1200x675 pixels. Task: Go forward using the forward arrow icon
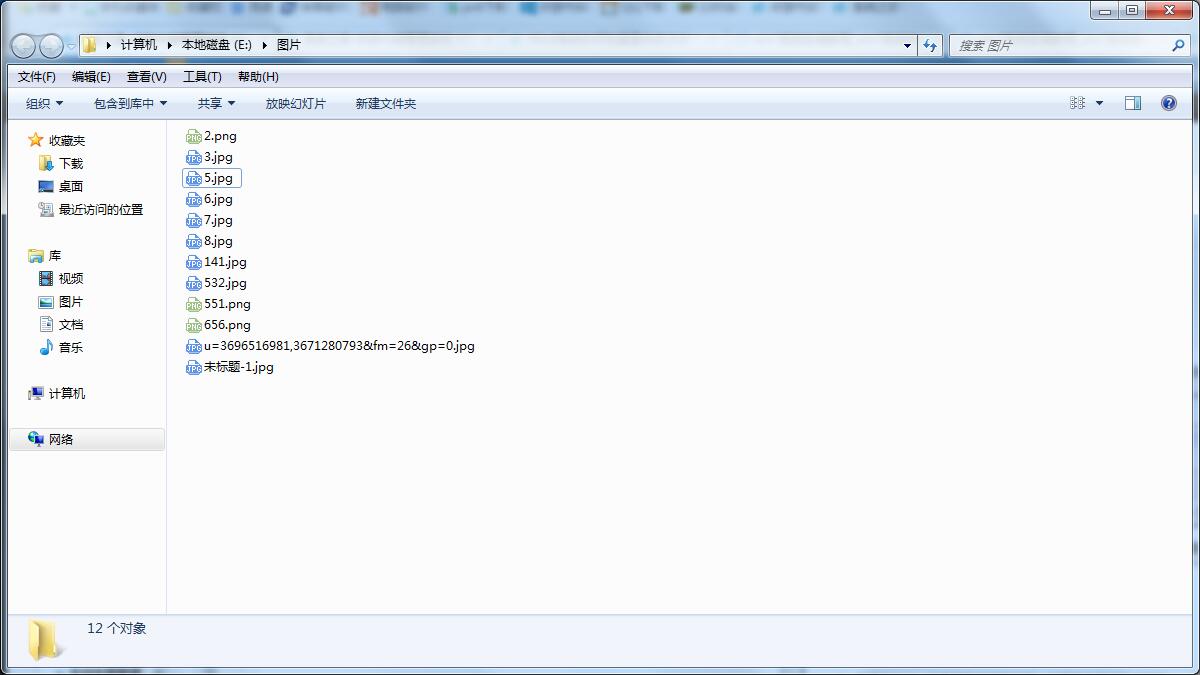click(50, 45)
